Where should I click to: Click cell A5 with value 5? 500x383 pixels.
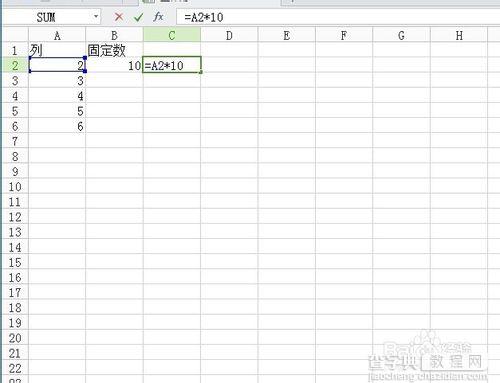click(x=57, y=111)
